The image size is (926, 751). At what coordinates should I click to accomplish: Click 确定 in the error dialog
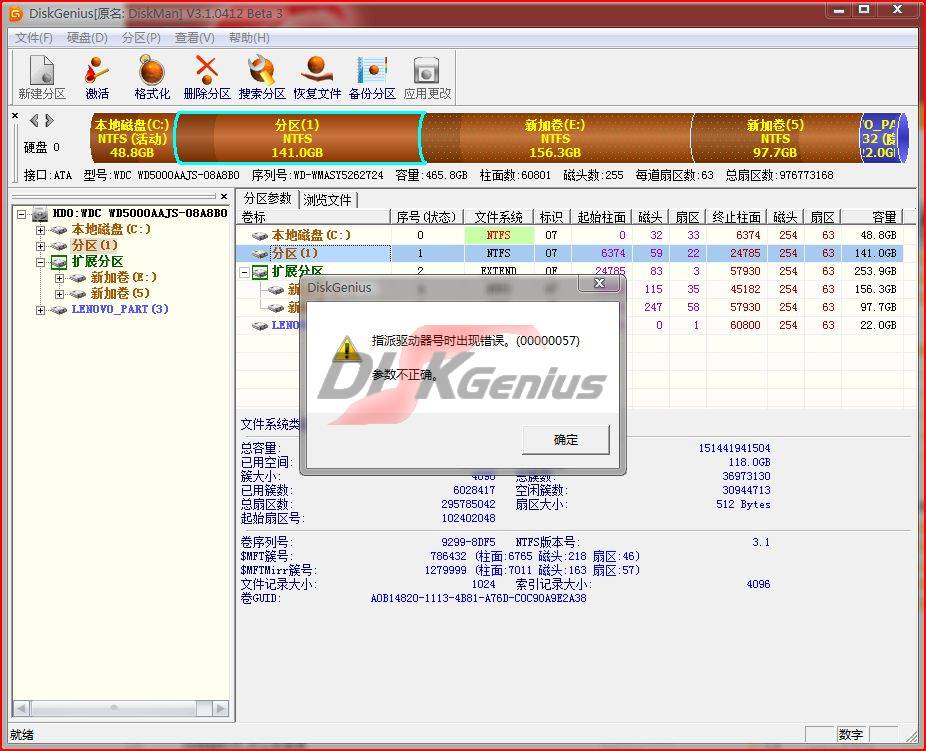coord(566,440)
